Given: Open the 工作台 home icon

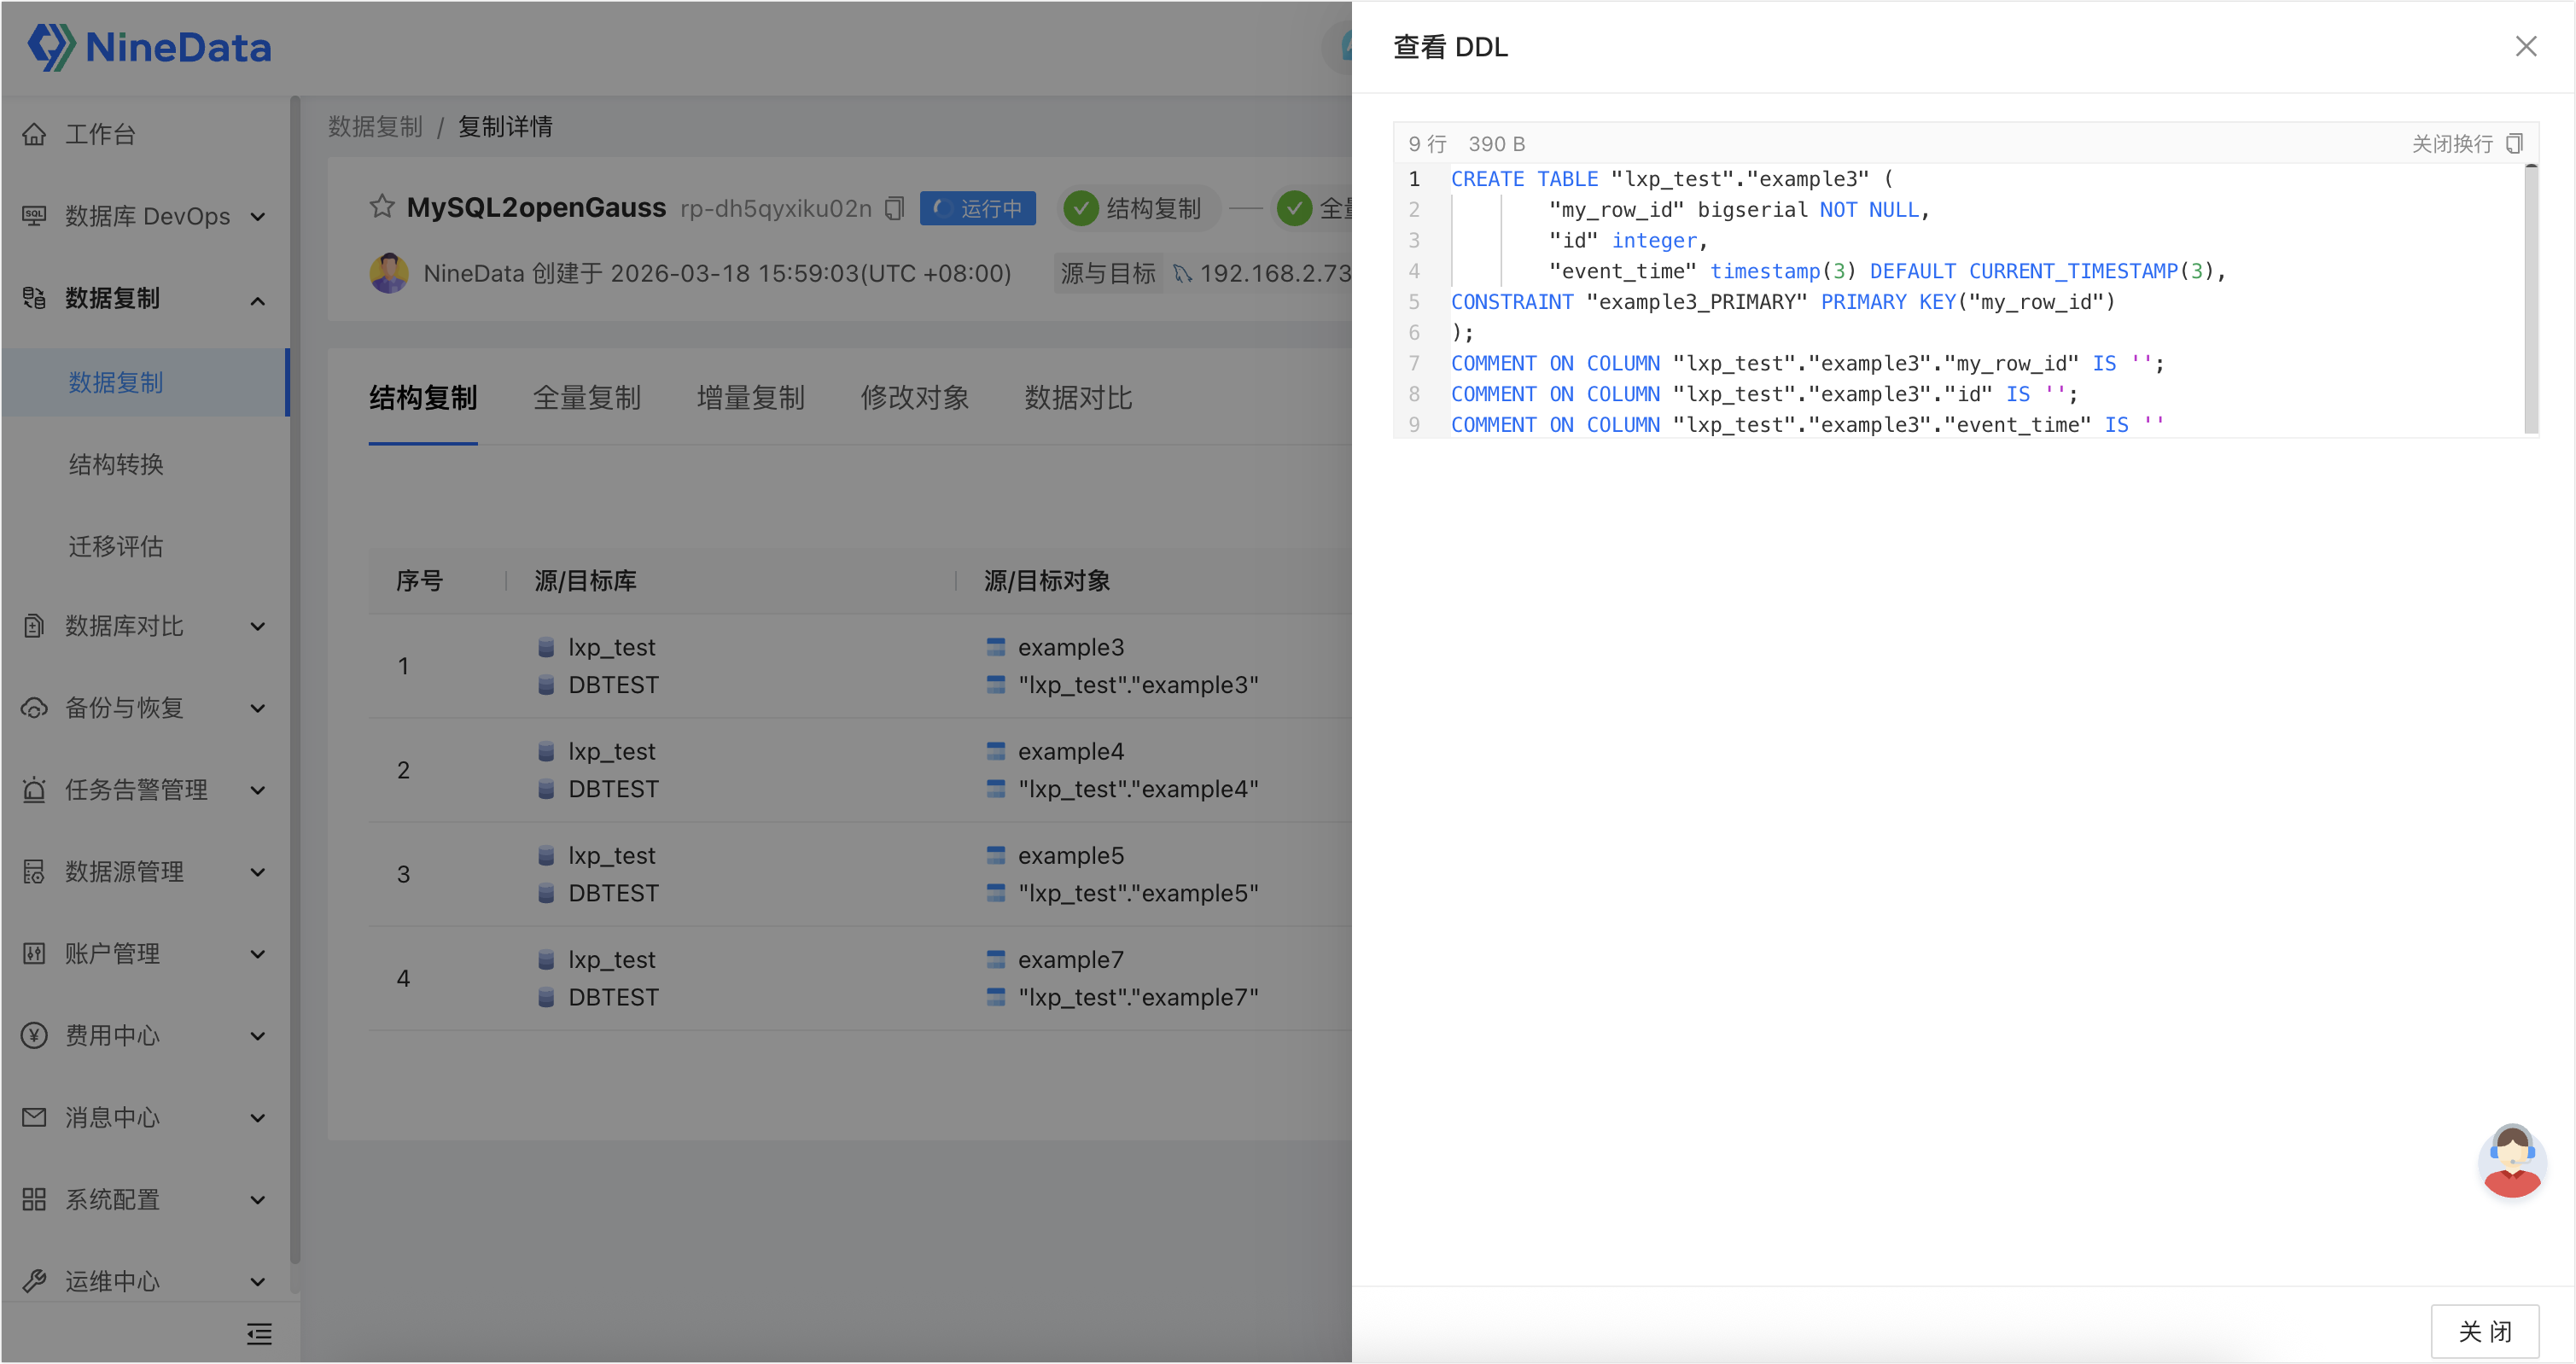Looking at the screenshot, I should (x=34, y=134).
